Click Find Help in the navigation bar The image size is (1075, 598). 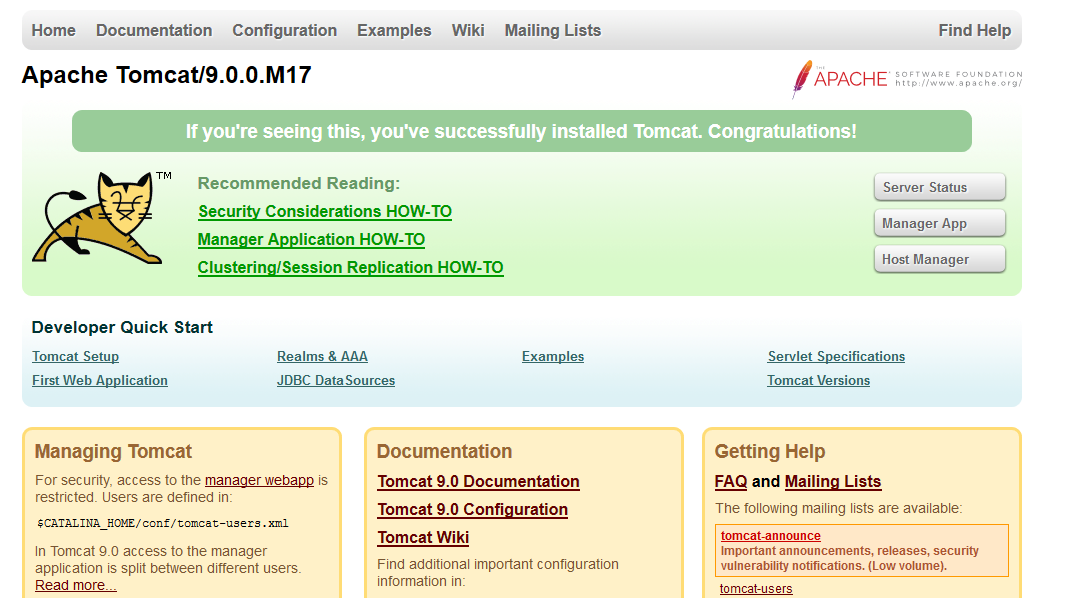975,30
